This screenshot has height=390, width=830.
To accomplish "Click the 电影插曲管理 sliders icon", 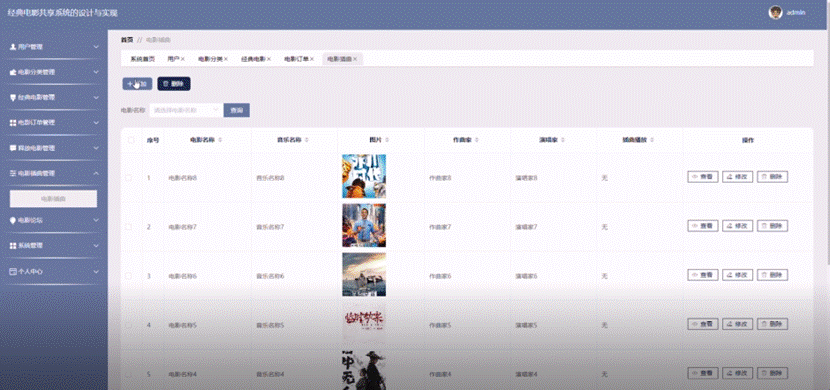I will 13,173.
